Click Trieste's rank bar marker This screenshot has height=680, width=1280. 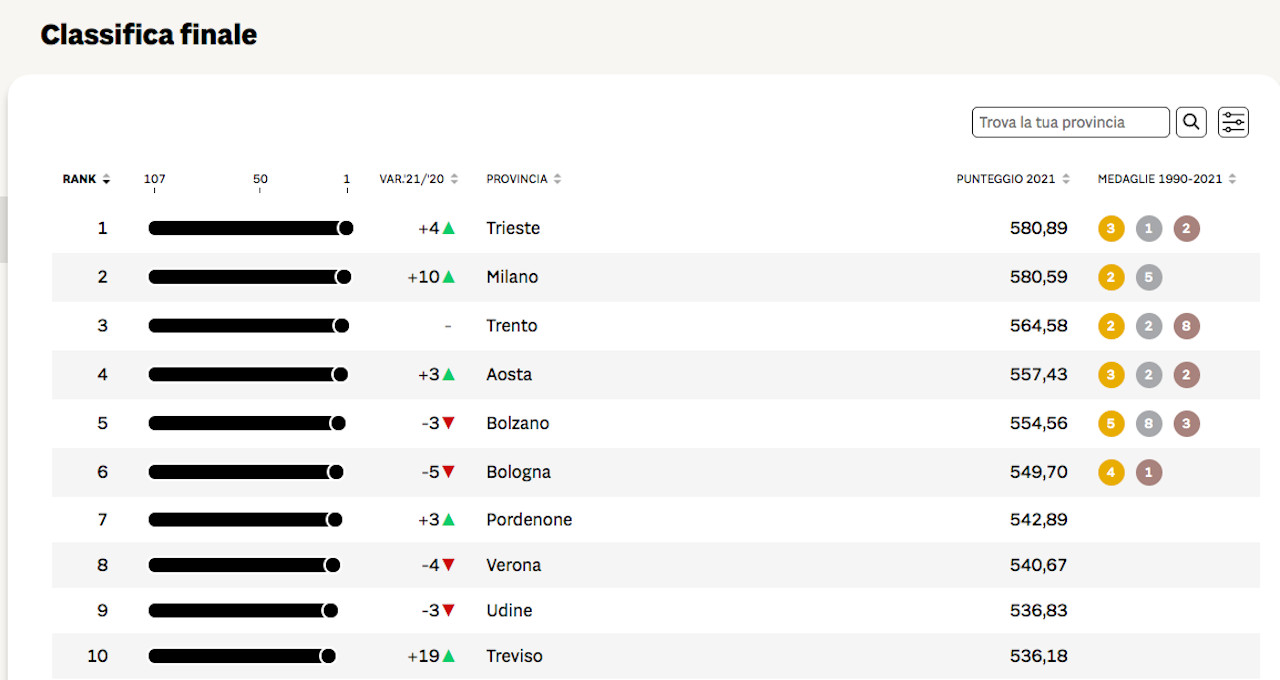tap(346, 228)
